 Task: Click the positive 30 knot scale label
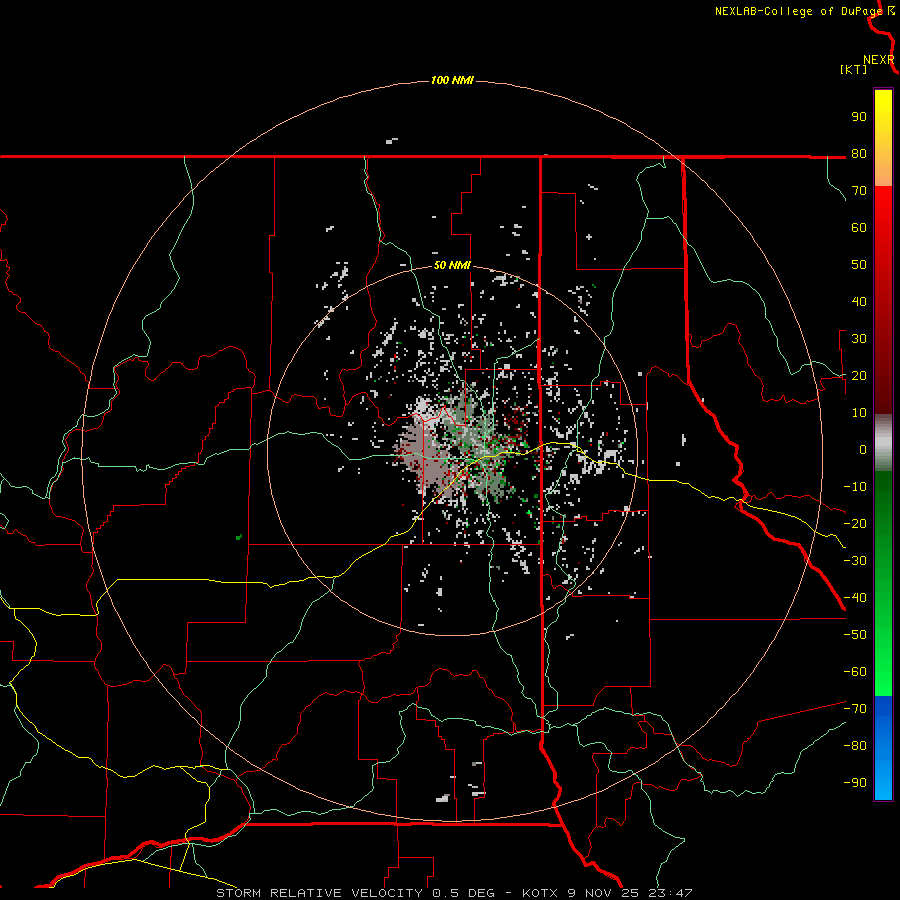coord(859,339)
